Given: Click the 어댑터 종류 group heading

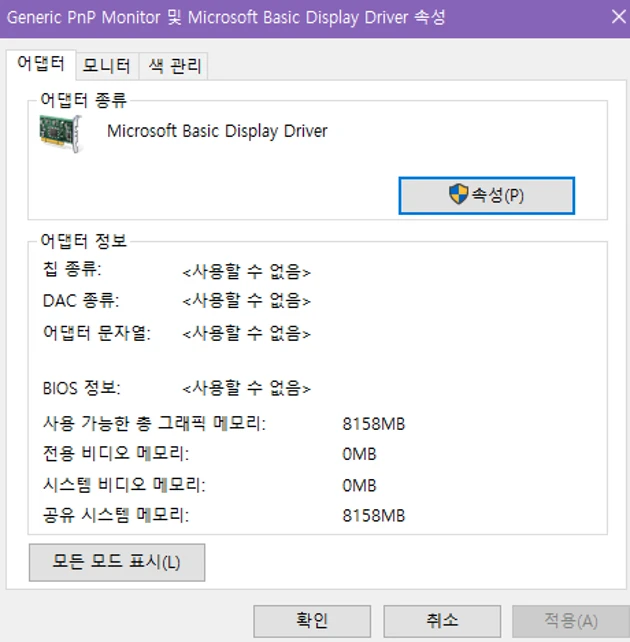Looking at the screenshot, I should 84,100.
